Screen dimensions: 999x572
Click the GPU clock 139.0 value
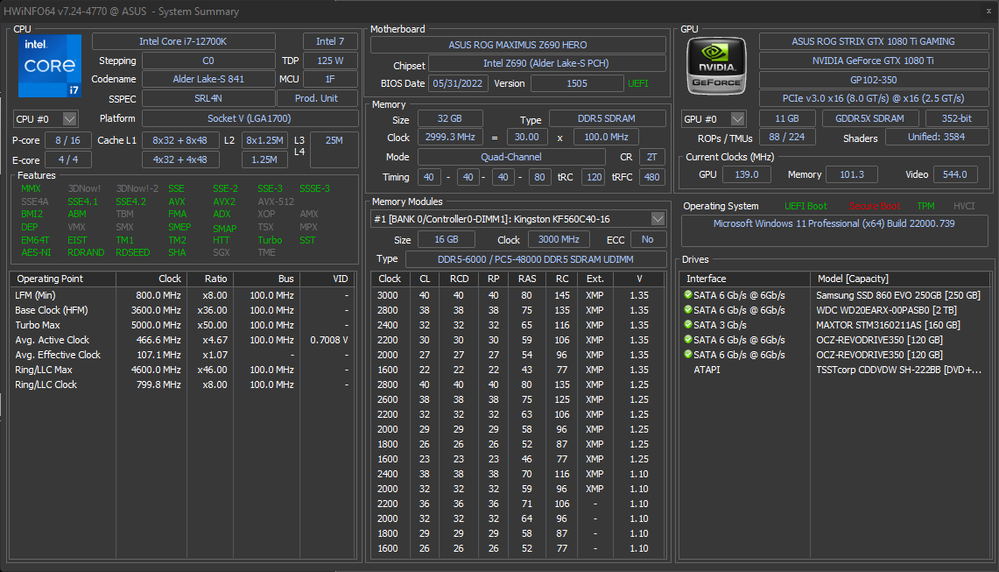tap(746, 175)
